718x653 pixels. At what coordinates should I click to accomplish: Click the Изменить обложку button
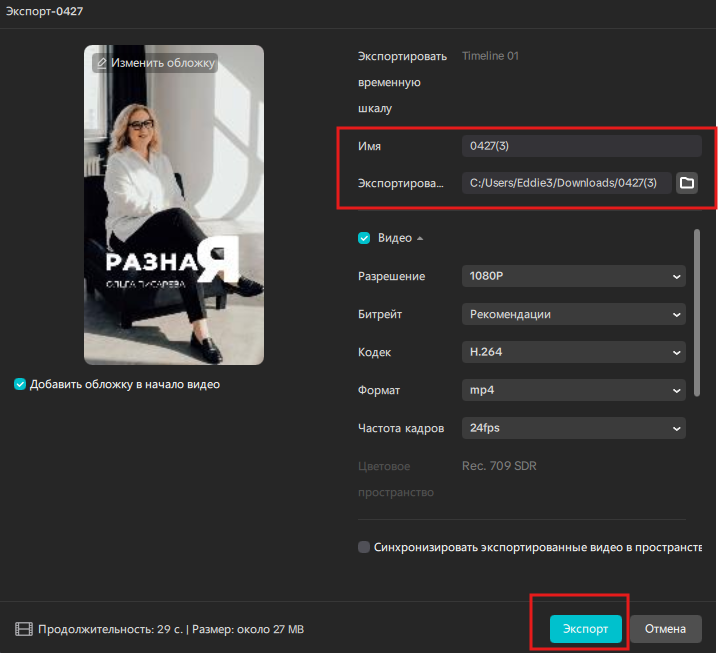[x=155, y=63]
